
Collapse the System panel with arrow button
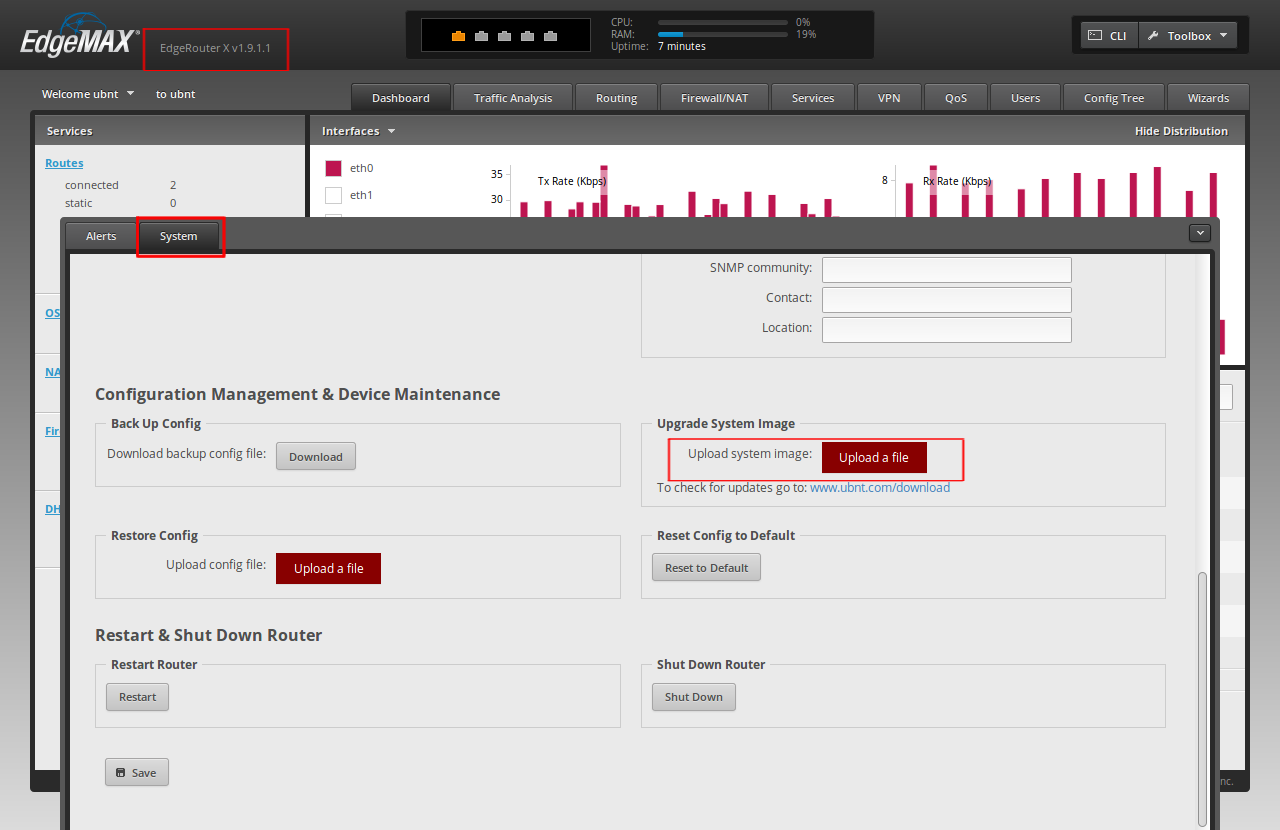[x=1200, y=233]
